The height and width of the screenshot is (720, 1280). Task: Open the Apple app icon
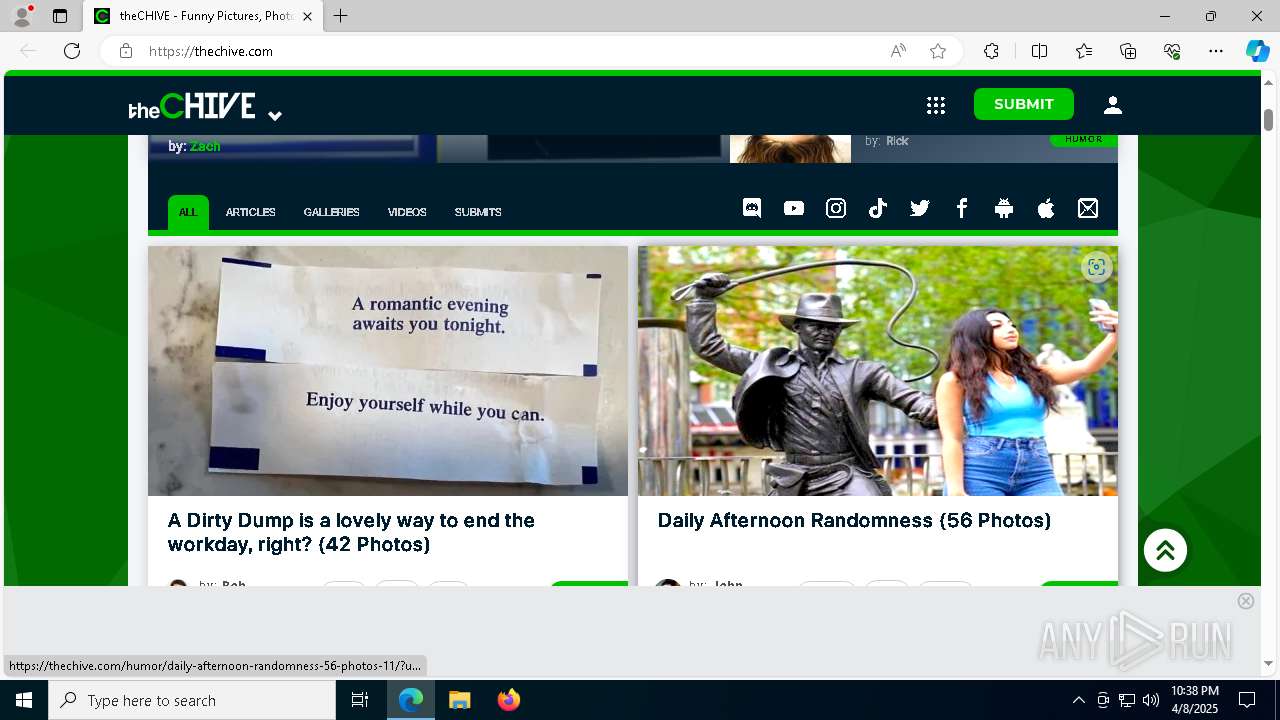click(x=1046, y=208)
